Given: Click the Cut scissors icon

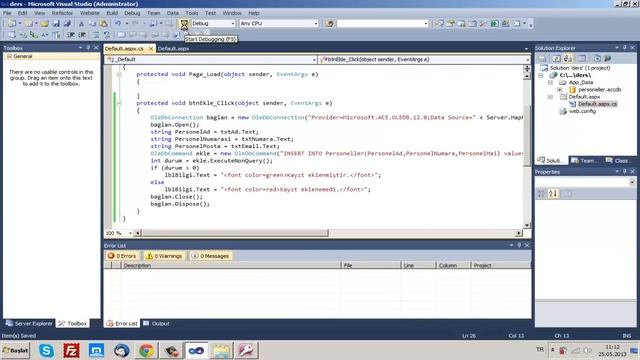Looking at the screenshot, I should [81, 24].
